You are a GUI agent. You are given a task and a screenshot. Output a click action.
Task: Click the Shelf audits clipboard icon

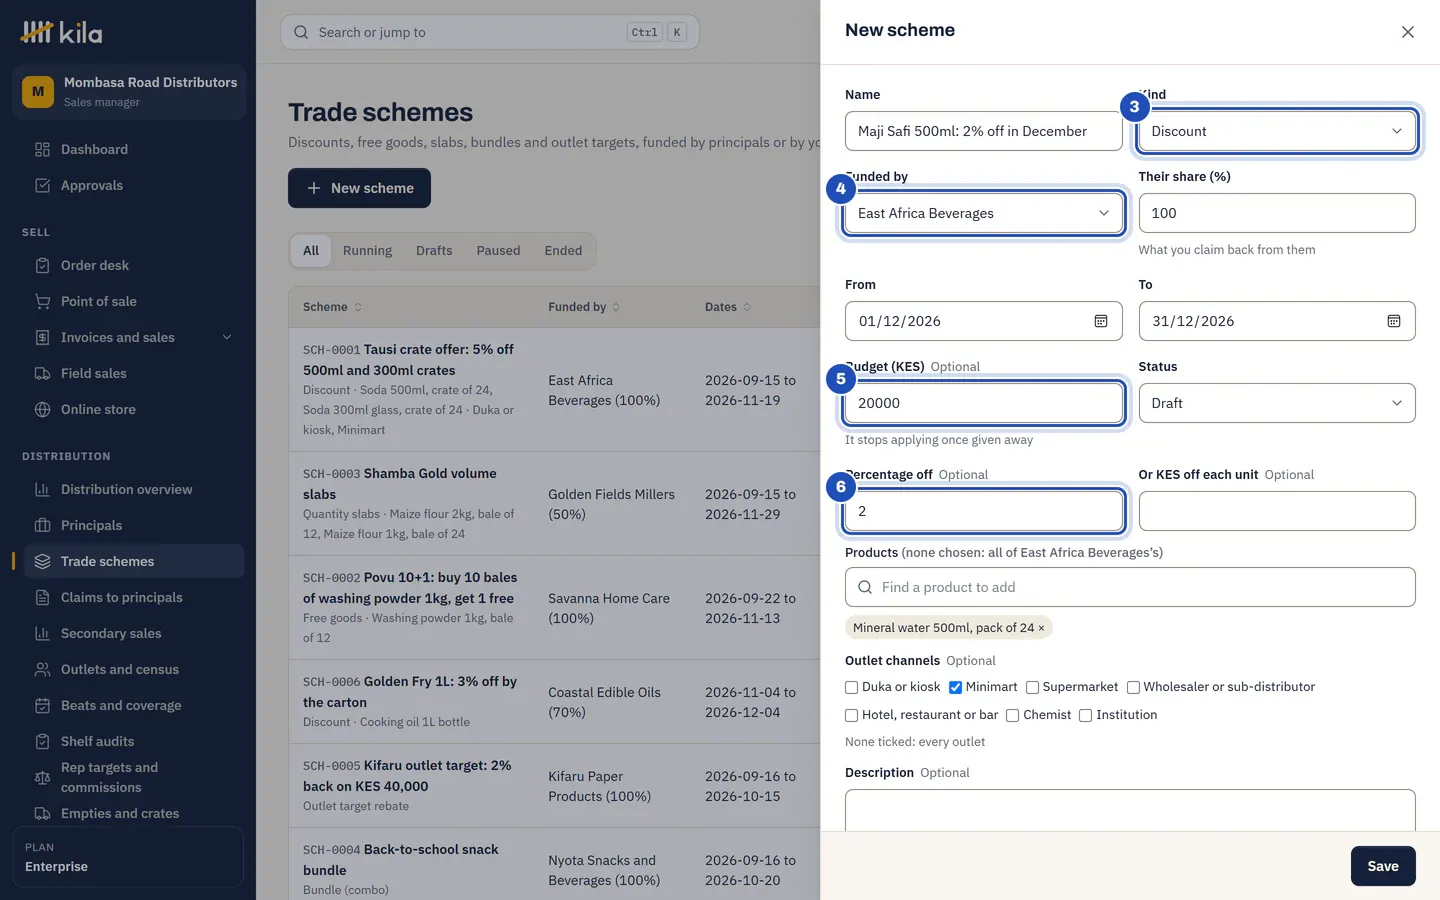42,741
